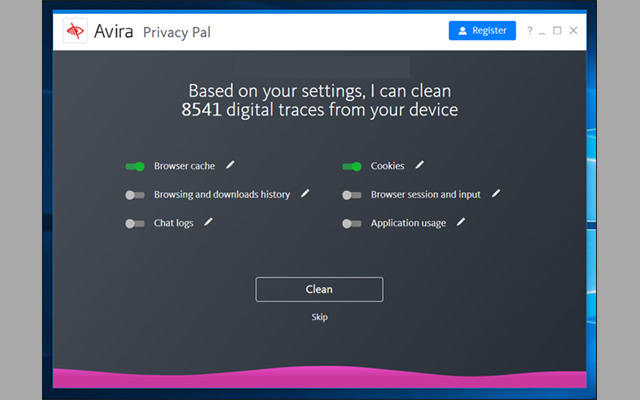The width and height of the screenshot is (640, 400).
Task: Enable the Application usage toggle
Action: coord(352,223)
